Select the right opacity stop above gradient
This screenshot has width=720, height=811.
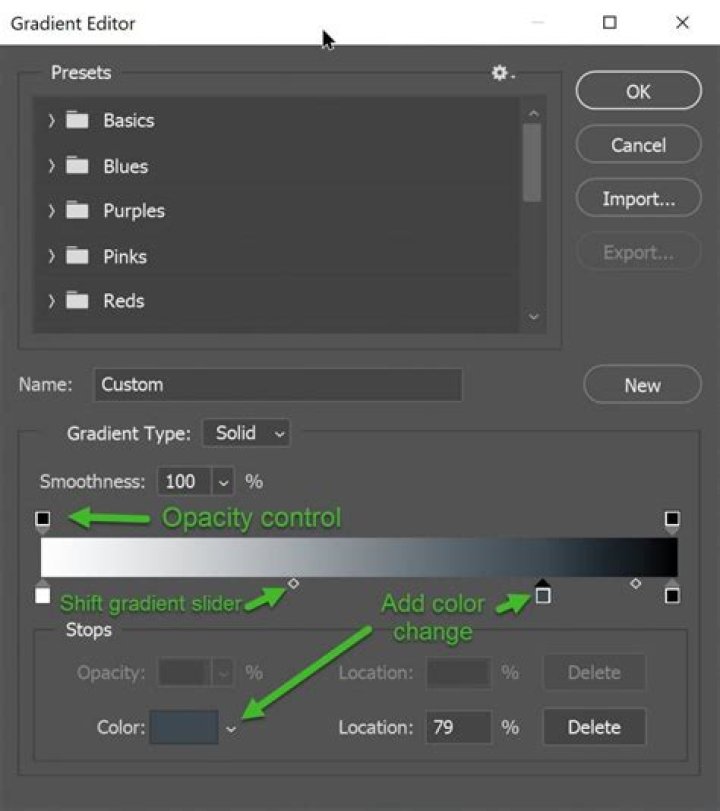pyautogui.click(x=672, y=519)
